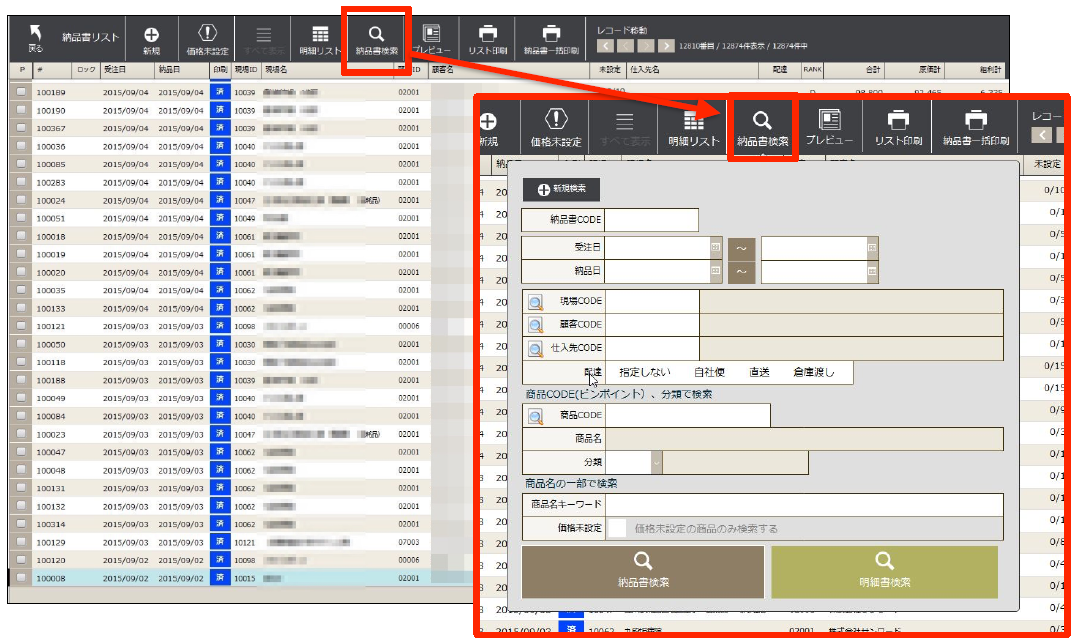
Task: Open the 現場CODE lookup magnifier icon
Action: click(535, 302)
